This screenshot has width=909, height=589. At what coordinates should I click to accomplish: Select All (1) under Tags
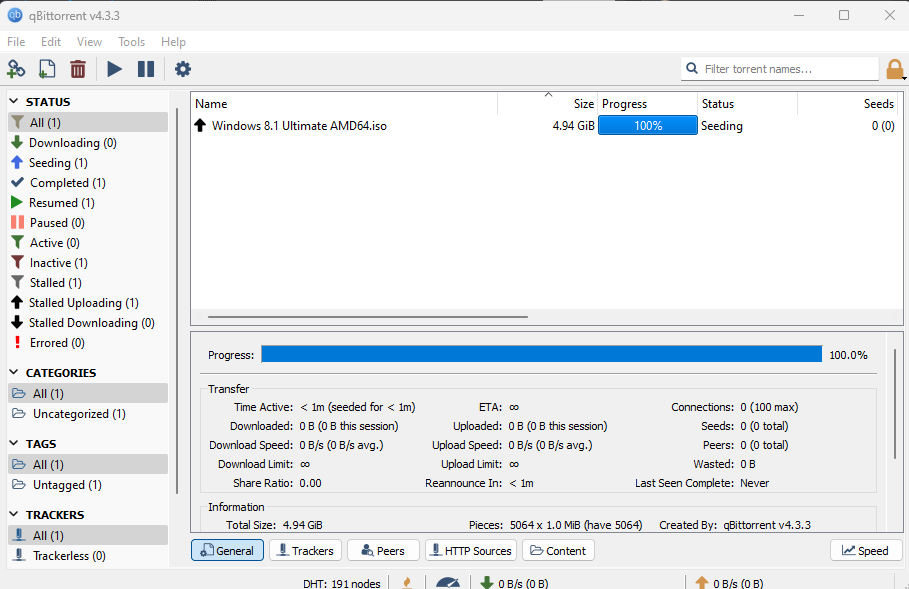(x=88, y=464)
